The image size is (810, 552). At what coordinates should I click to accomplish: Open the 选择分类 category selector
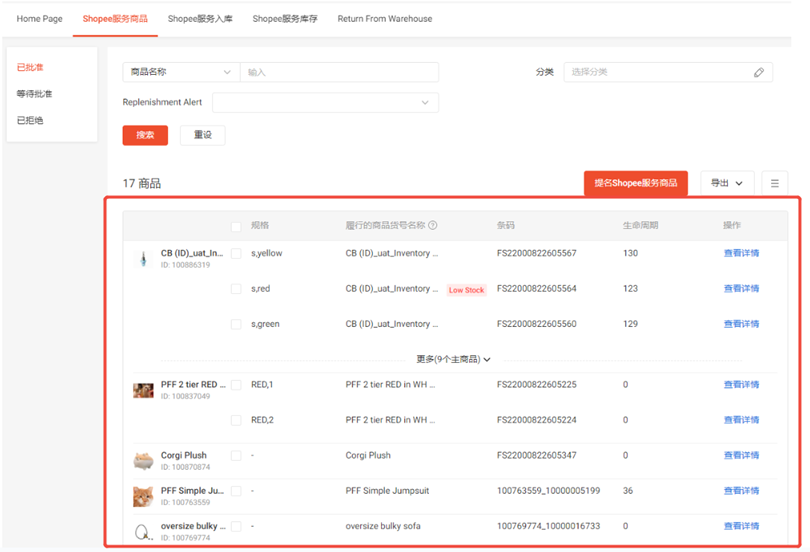click(x=668, y=72)
